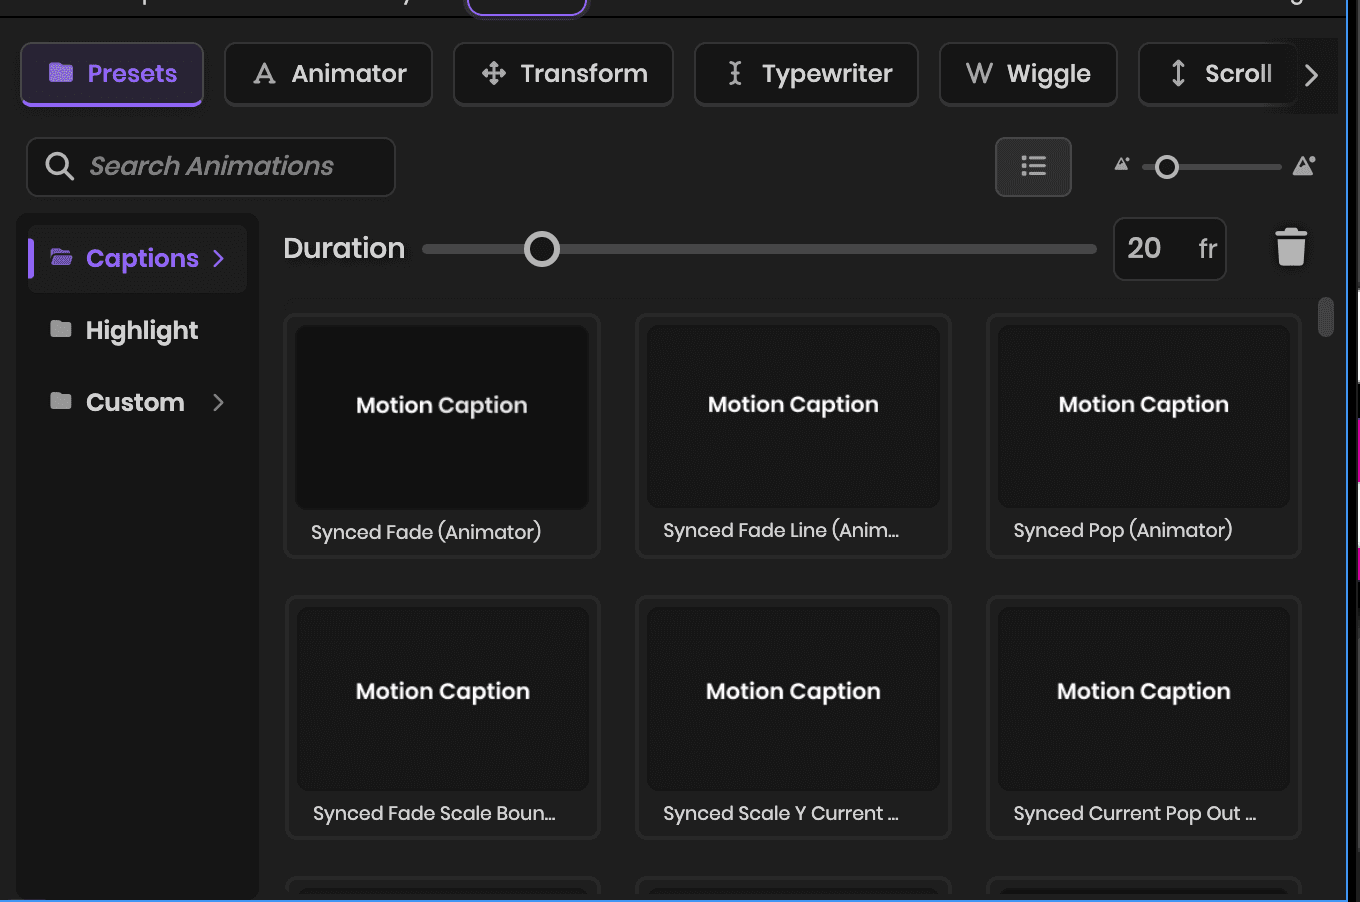
Task: Expand the Custom folder chevron
Action: click(219, 403)
